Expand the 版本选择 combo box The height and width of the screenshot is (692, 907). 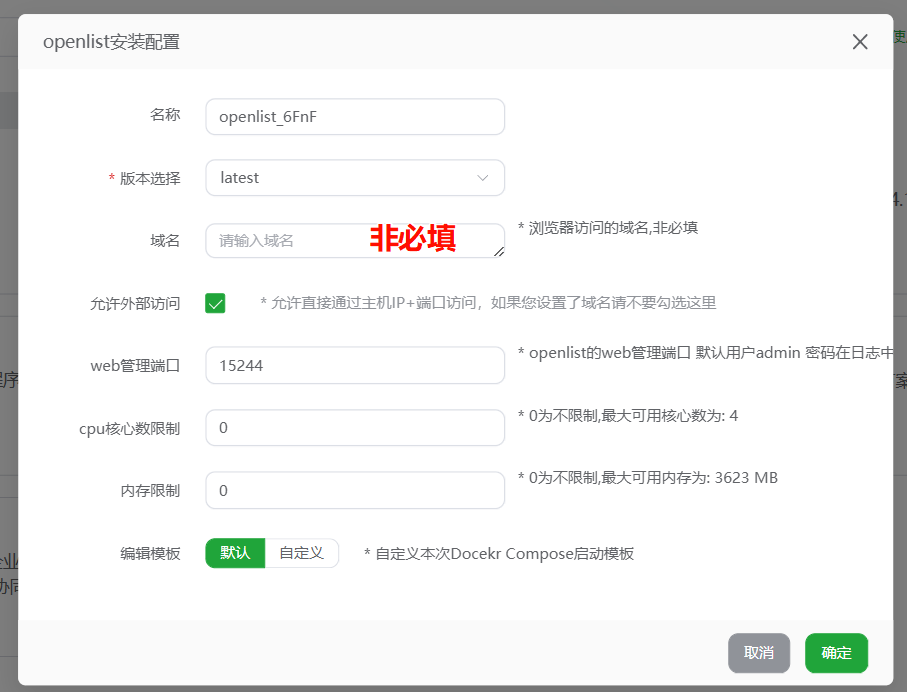(x=355, y=177)
